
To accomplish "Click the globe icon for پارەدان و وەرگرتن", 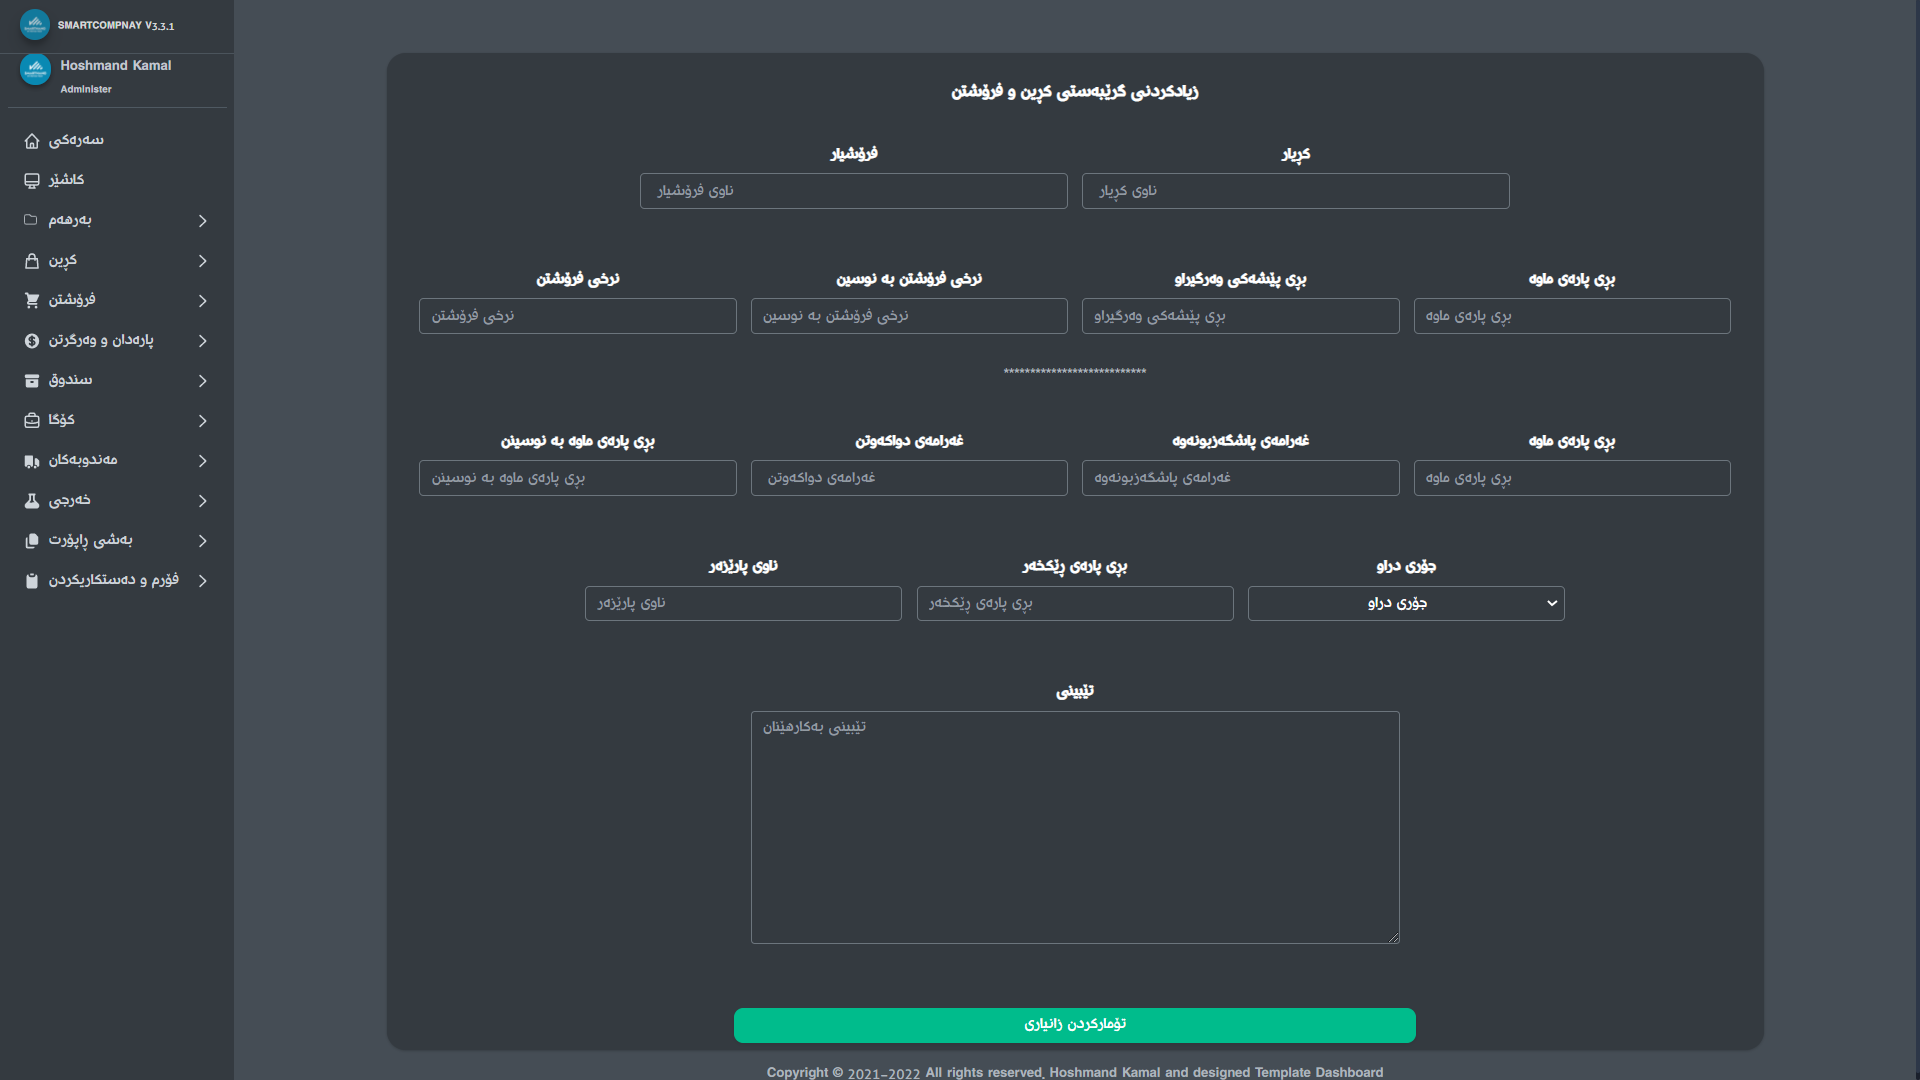I will click(32, 341).
